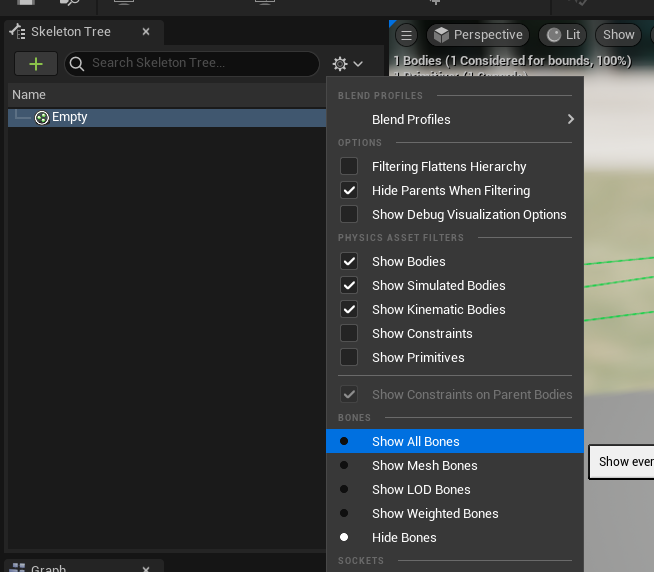This screenshot has width=654, height=572.
Task: Expand the Blend Profiles submenu
Action: [455, 120]
